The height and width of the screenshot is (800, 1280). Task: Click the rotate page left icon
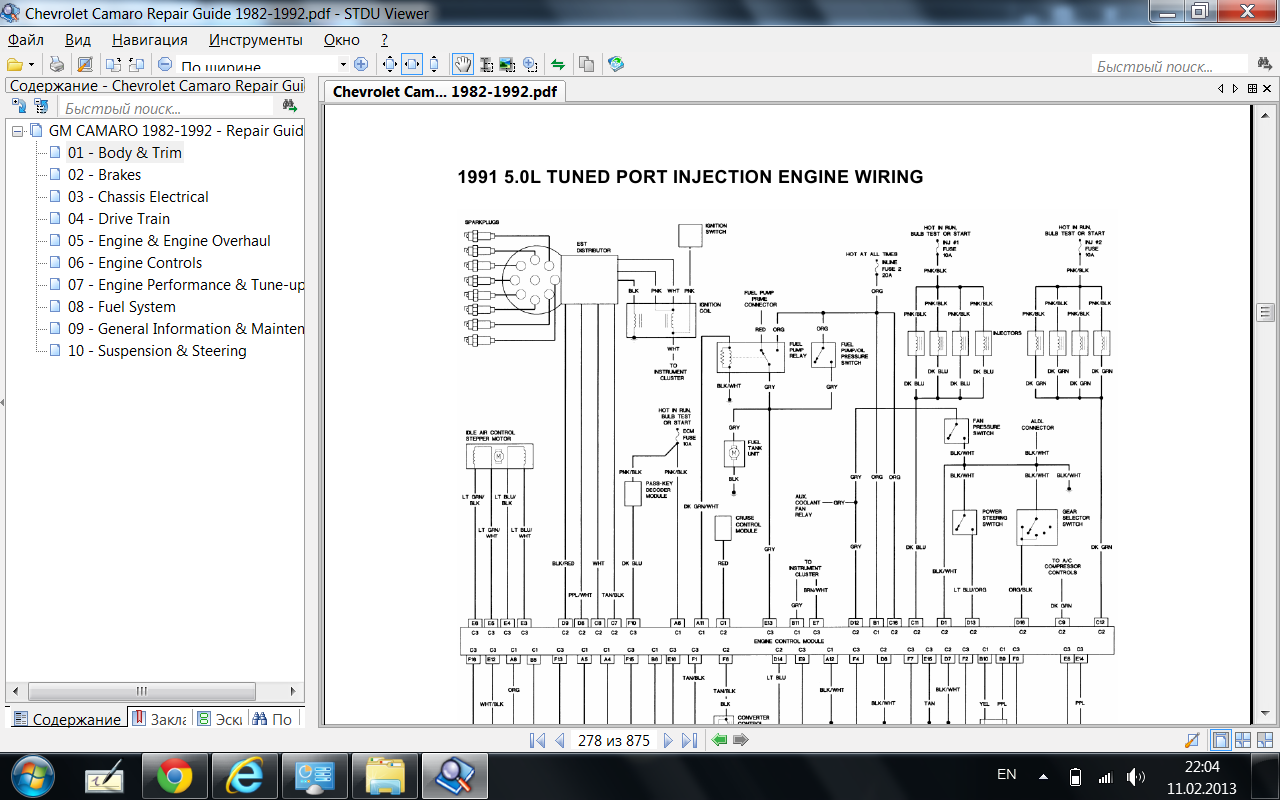click(x=113, y=65)
